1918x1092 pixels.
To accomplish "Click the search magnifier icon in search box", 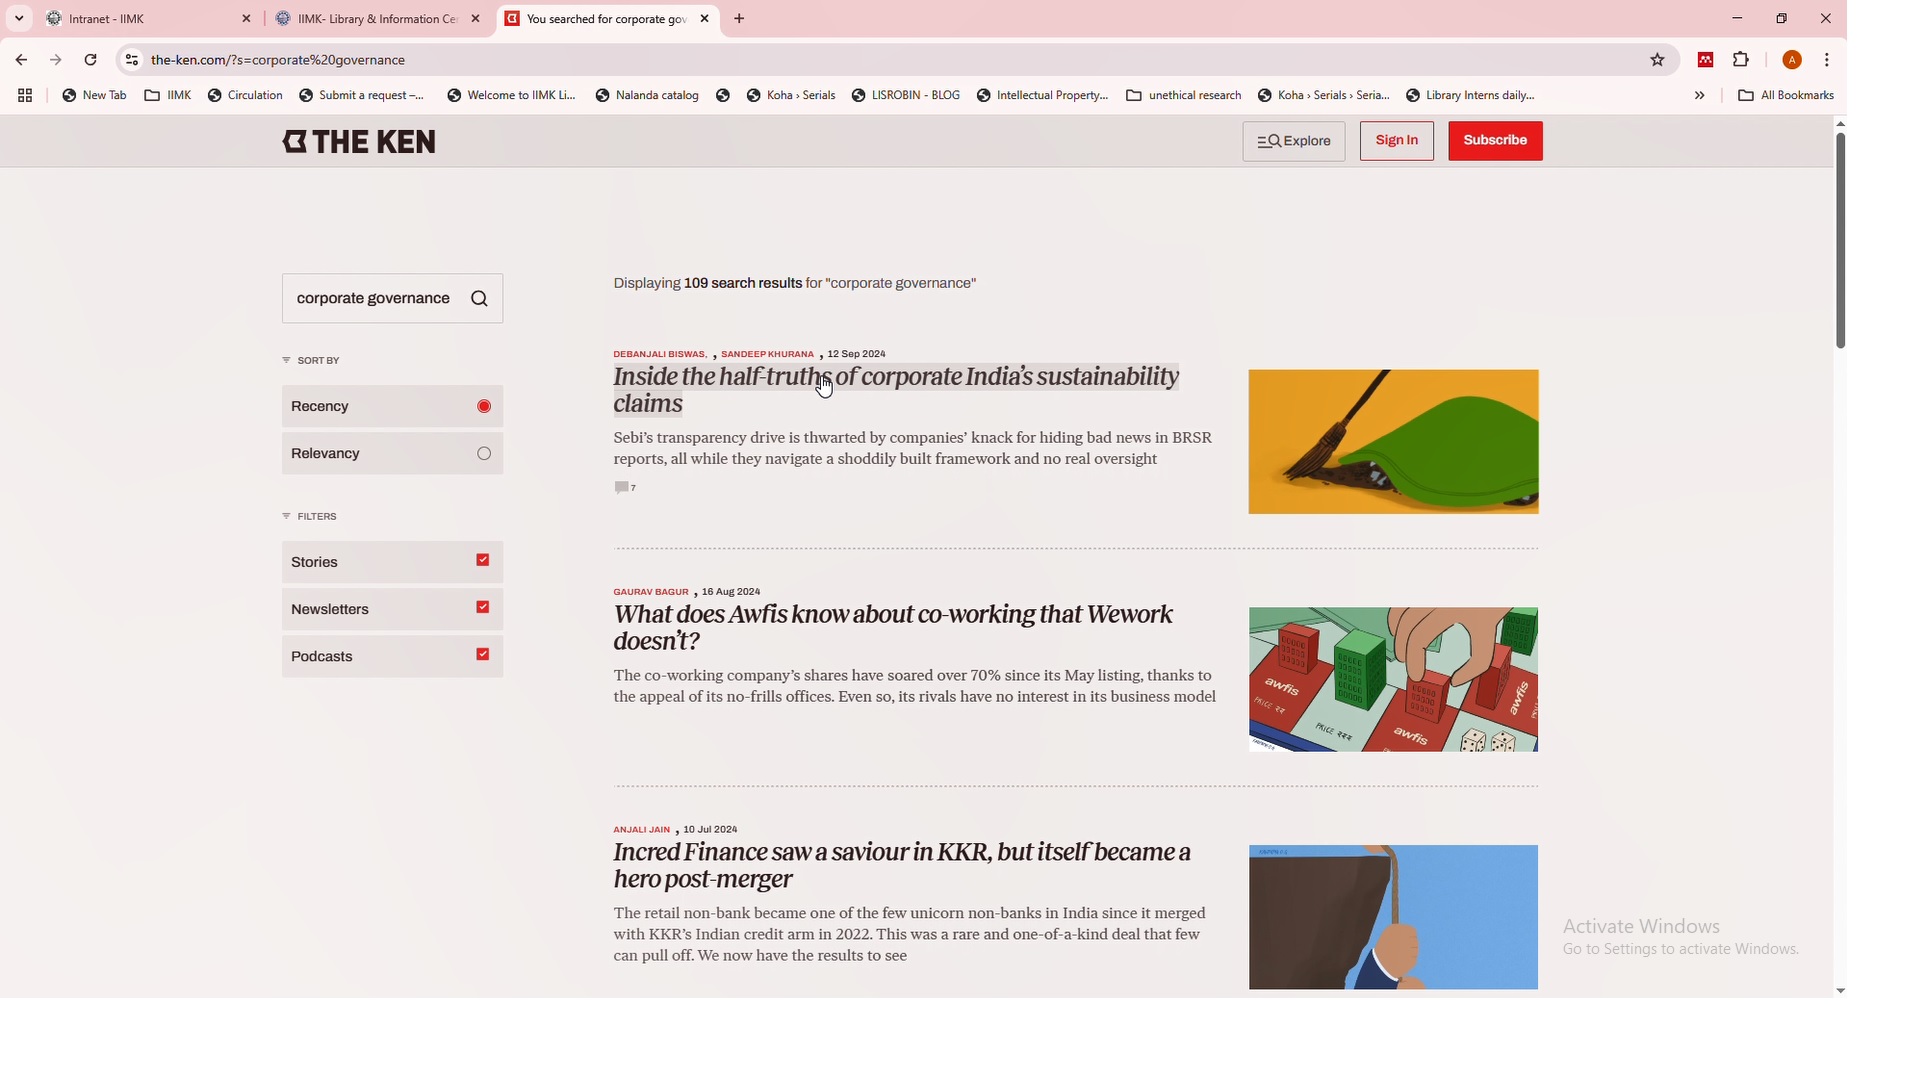I will (x=479, y=299).
